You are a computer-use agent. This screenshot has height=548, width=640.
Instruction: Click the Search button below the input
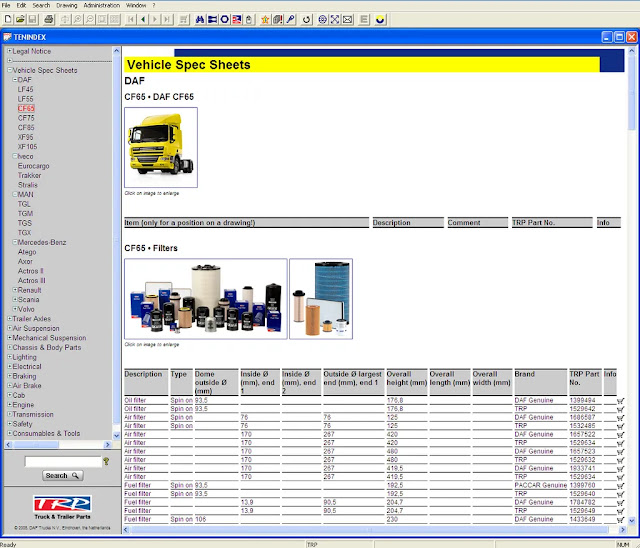[62, 475]
